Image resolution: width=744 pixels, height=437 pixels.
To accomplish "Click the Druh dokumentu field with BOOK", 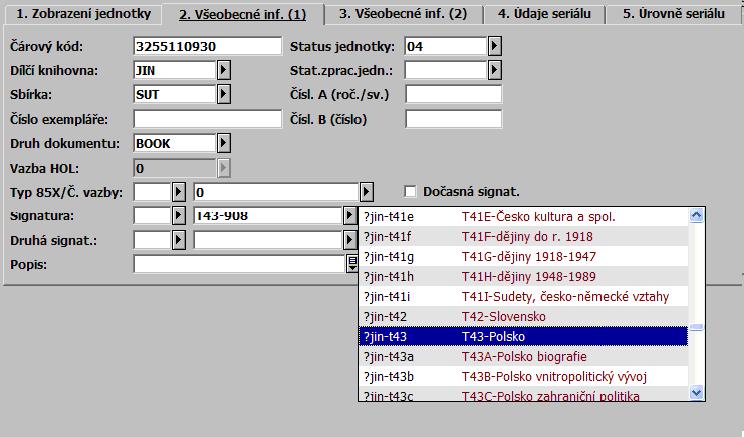I will [x=175, y=143].
